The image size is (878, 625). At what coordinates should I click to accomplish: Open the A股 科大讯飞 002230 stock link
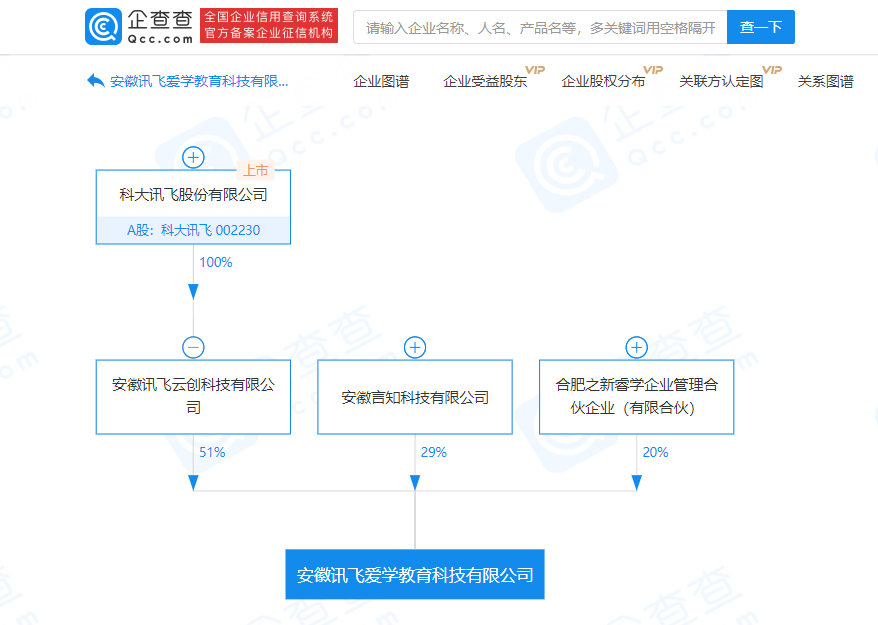193,230
